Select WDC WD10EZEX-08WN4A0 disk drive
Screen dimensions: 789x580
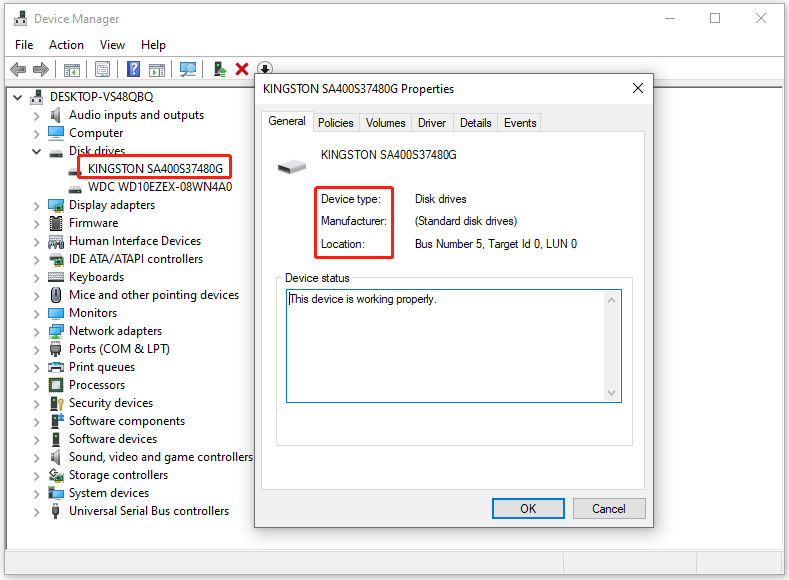click(160, 187)
